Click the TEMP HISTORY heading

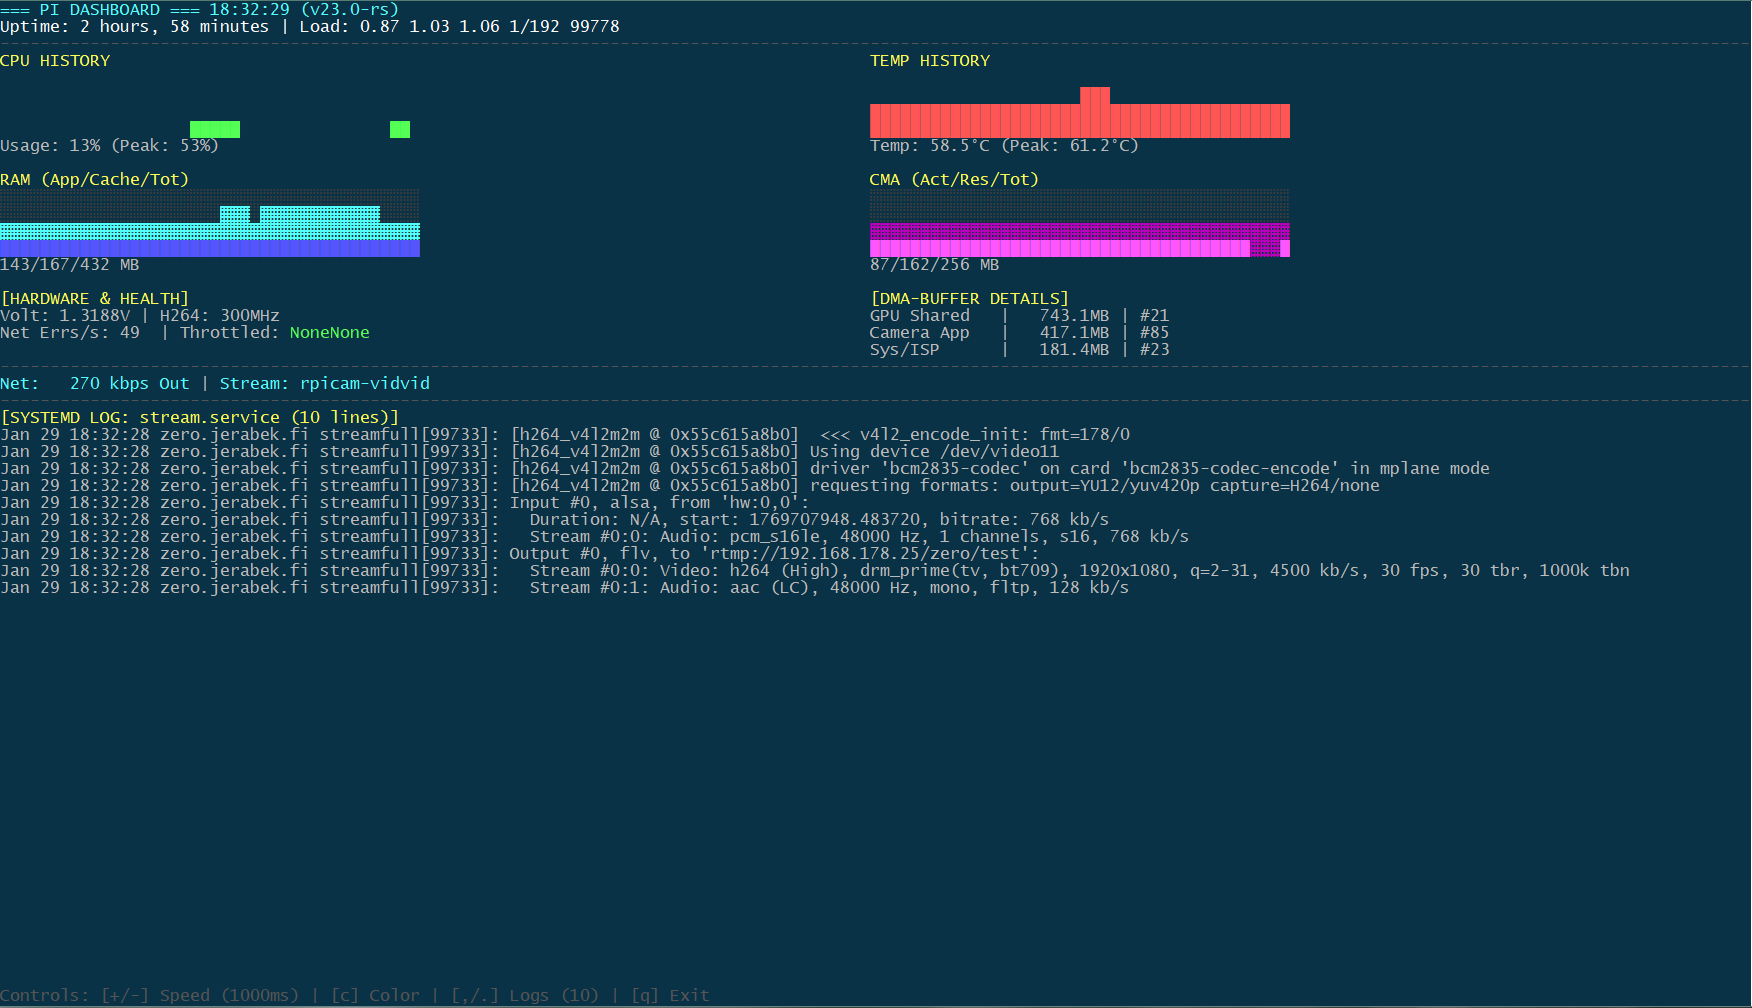929,61
